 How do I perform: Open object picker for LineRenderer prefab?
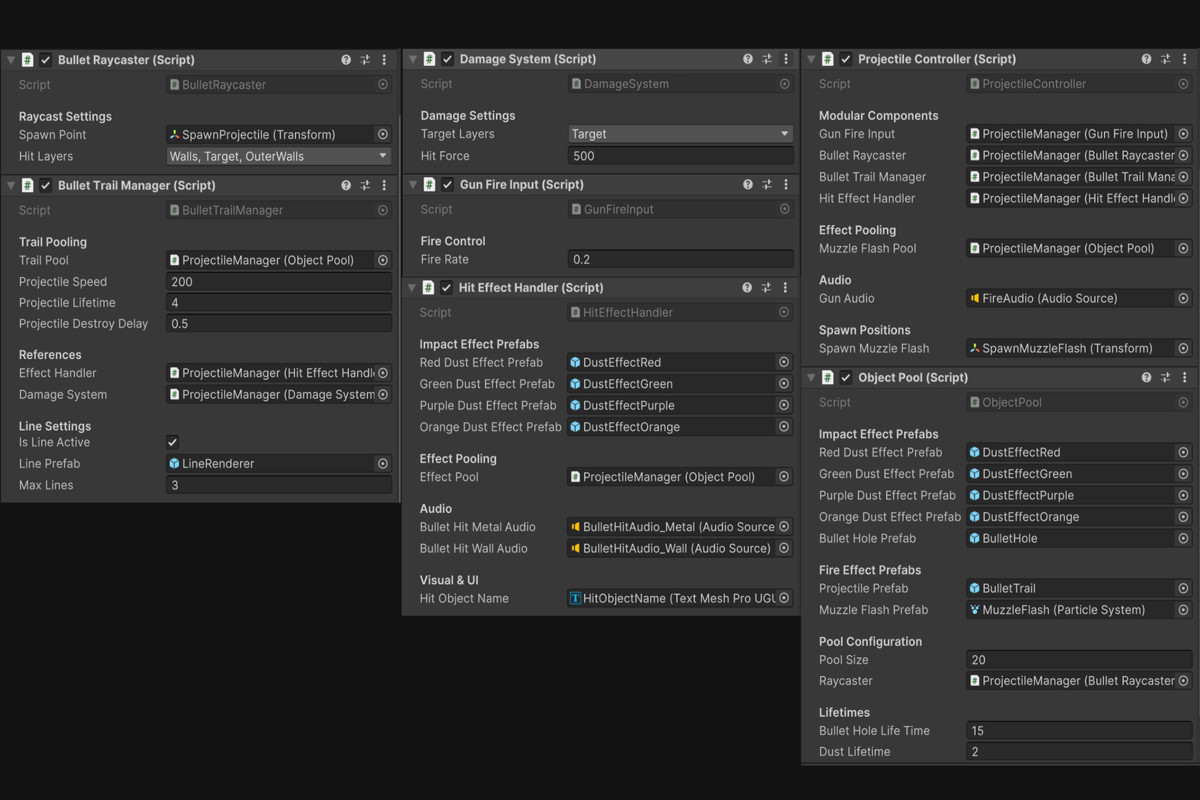tap(383, 463)
